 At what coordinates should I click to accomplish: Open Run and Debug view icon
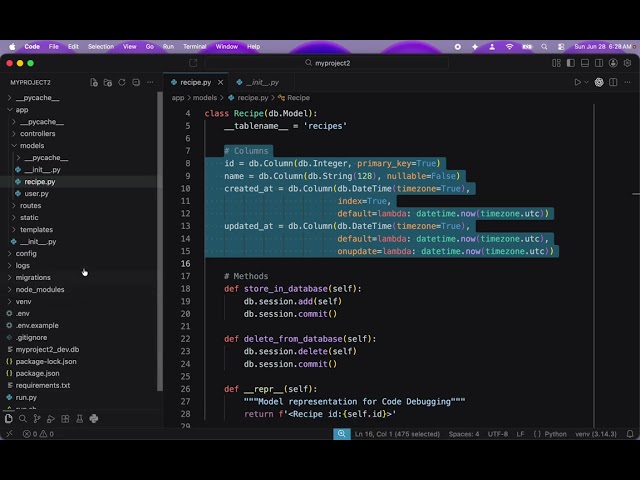[51, 418]
